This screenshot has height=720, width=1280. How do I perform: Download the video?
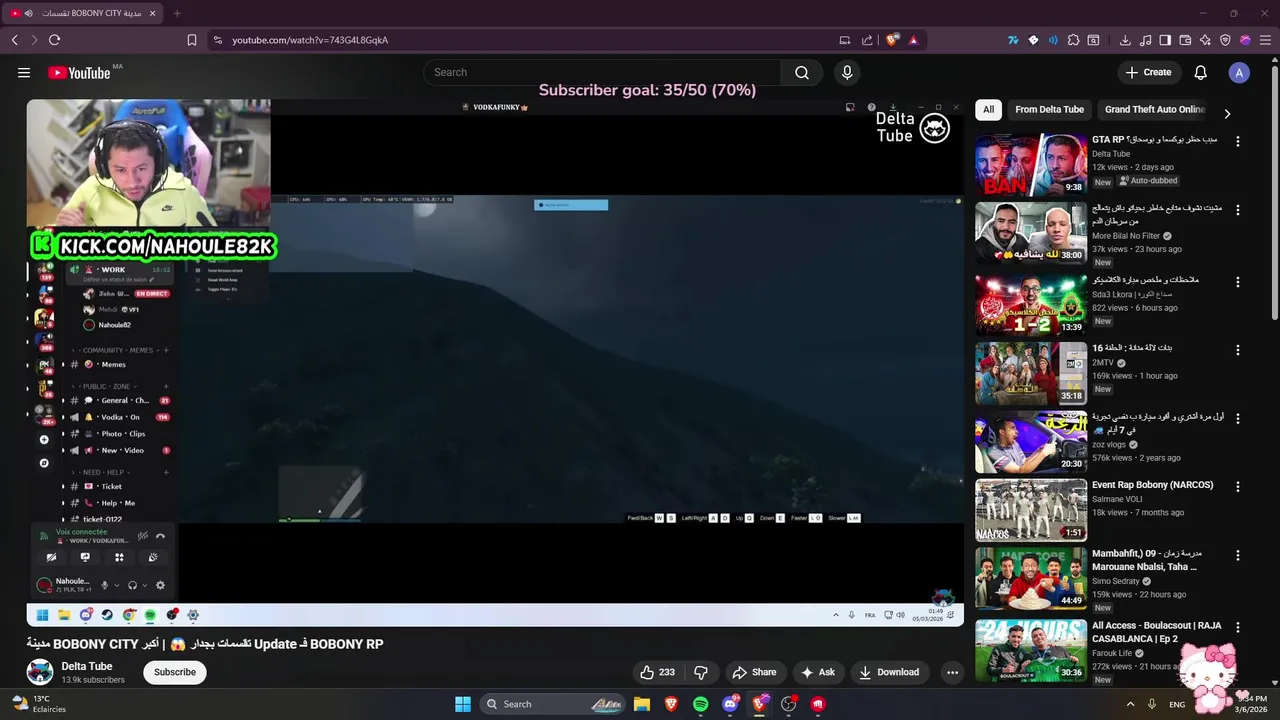click(x=889, y=672)
